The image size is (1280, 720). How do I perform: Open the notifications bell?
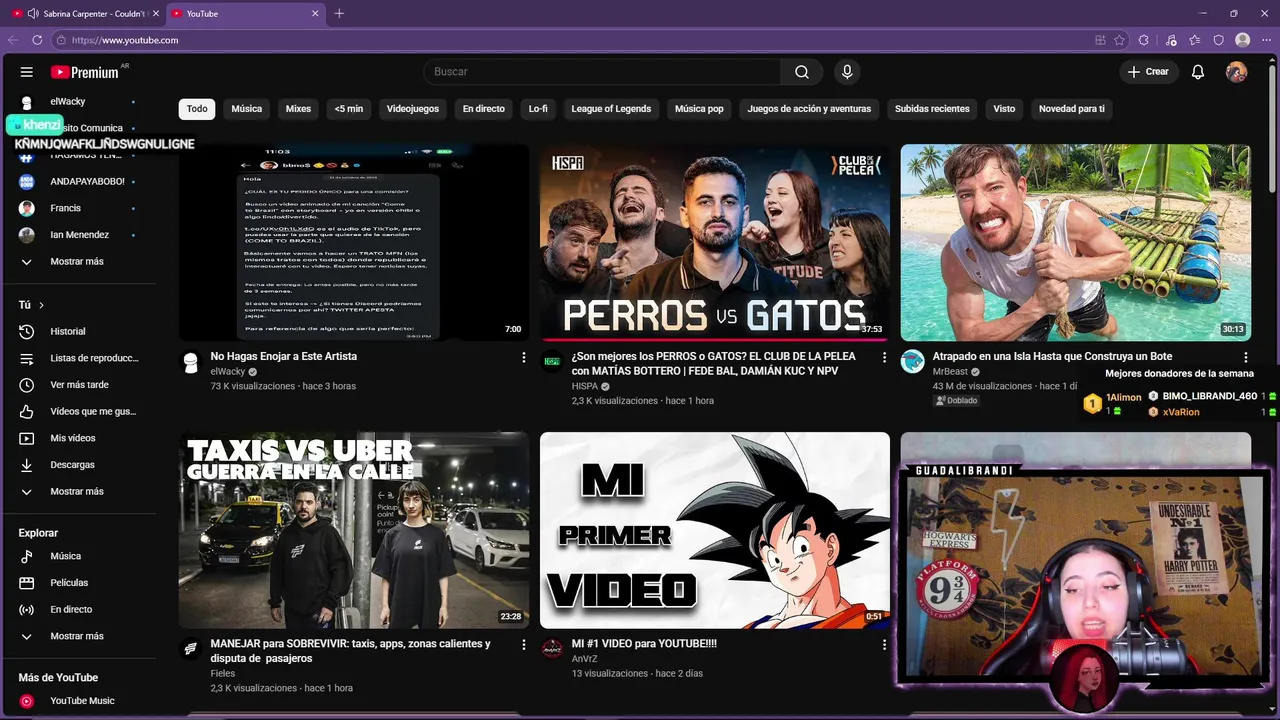click(1198, 72)
